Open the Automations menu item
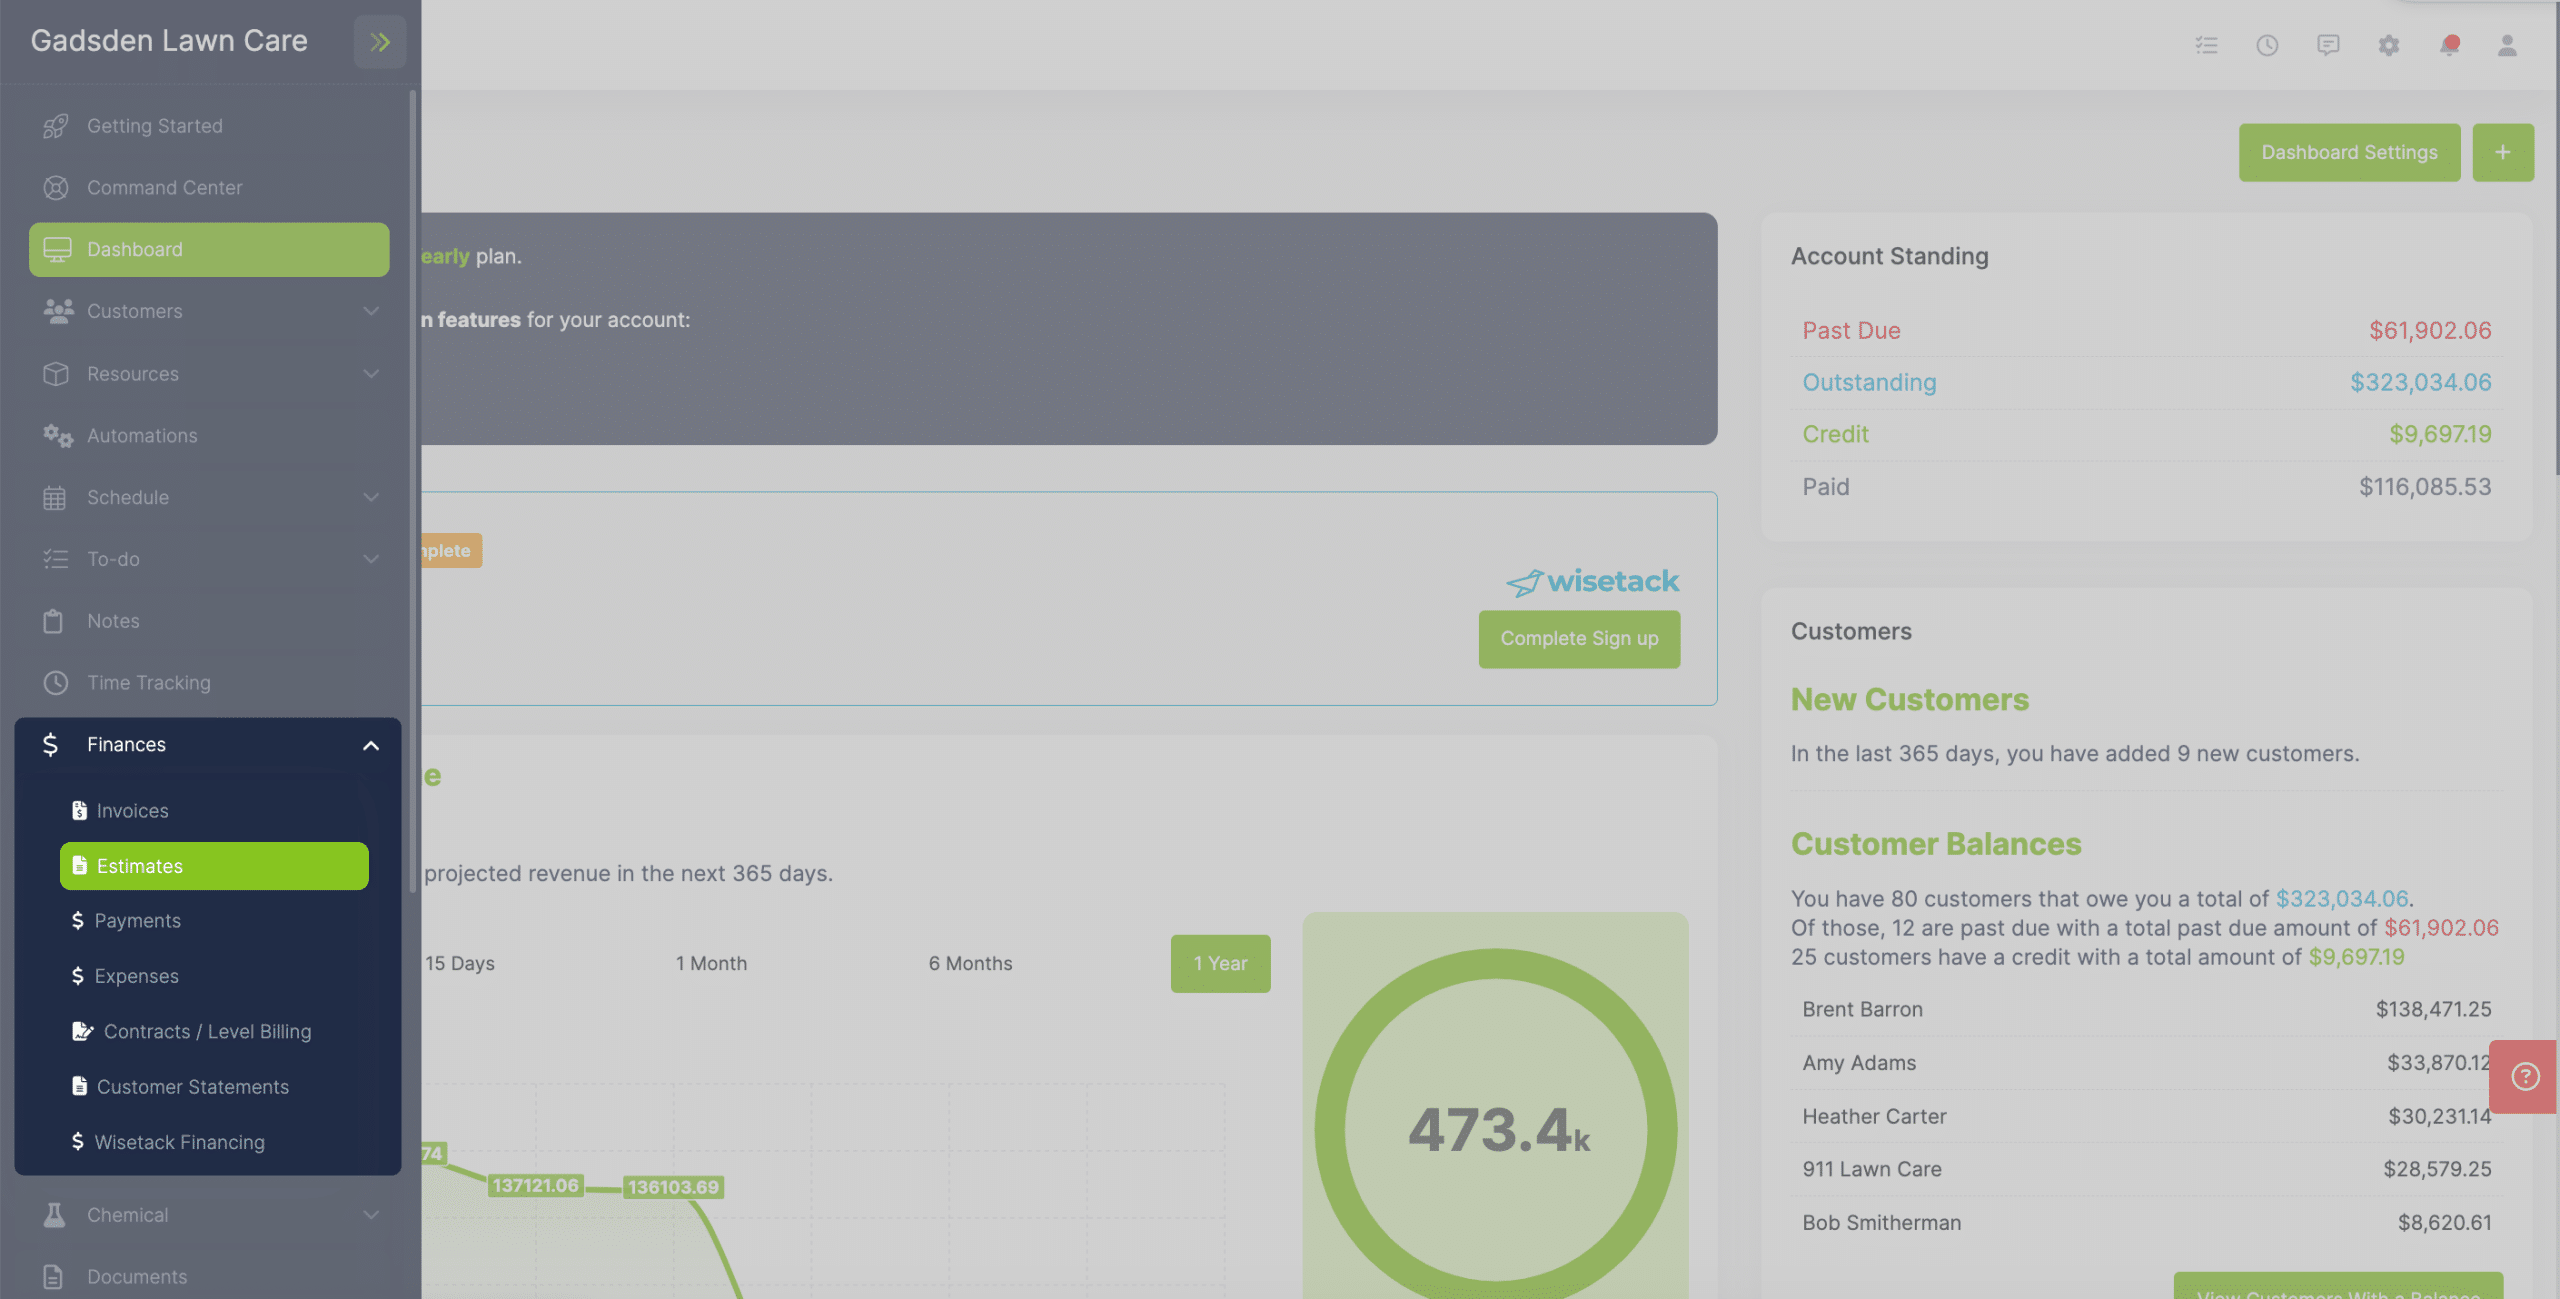The width and height of the screenshot is (2560, 1299). (209, 436)
